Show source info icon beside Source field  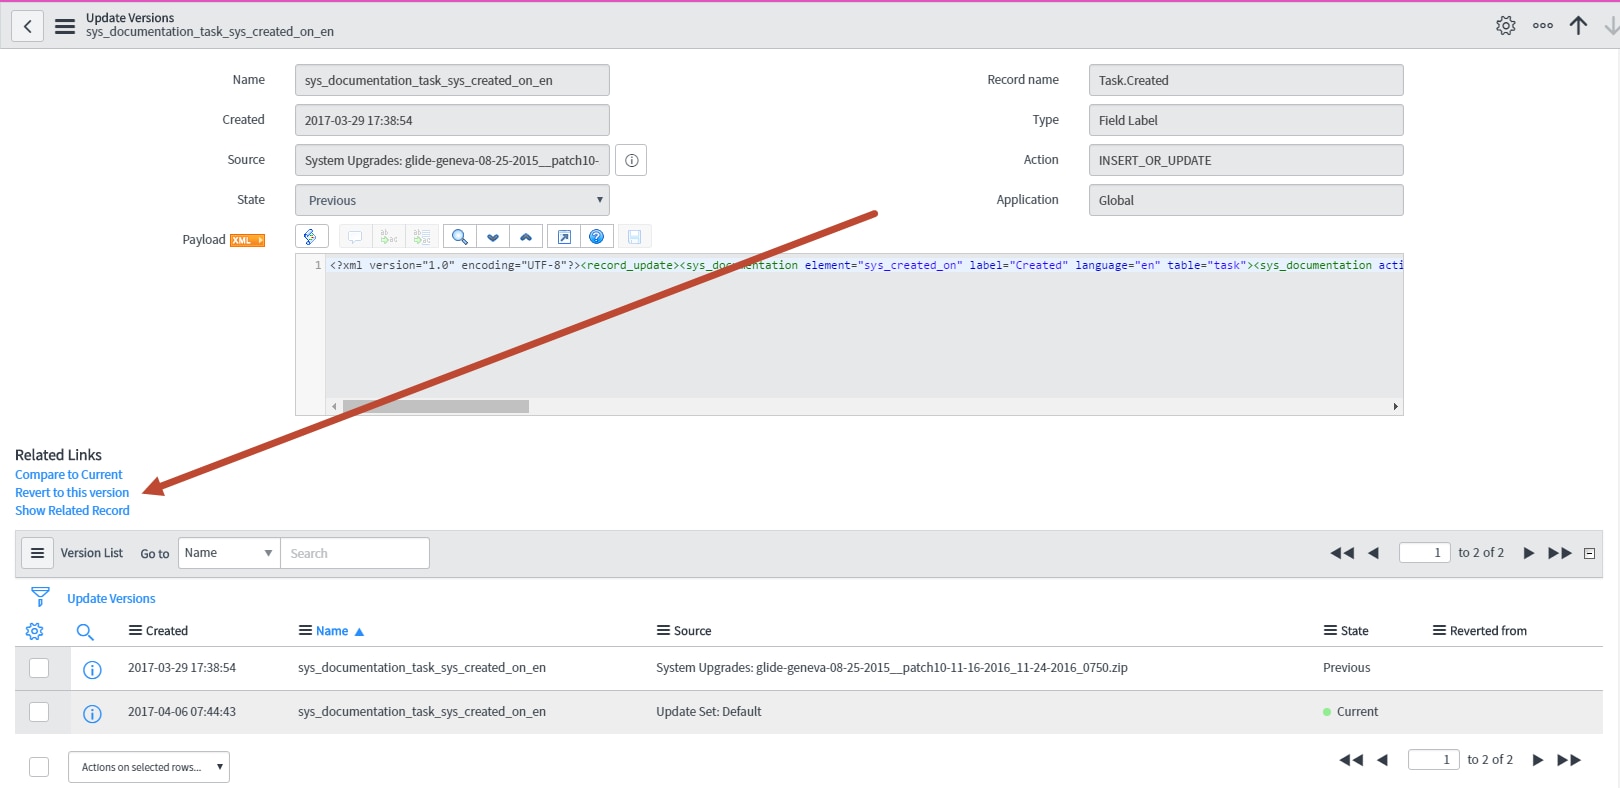pyautogui.click(x=631, y=160)
